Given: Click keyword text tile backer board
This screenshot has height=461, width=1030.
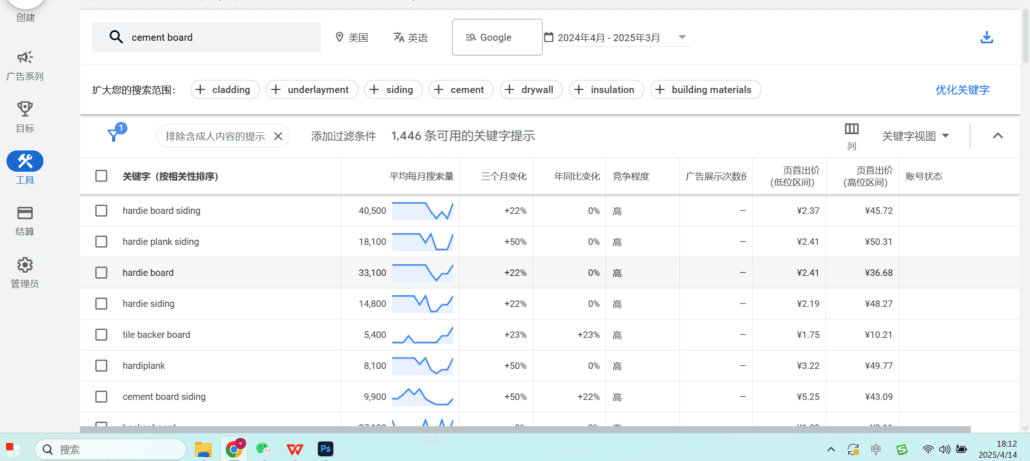Looking at the screenshot, I should point(156,334).
